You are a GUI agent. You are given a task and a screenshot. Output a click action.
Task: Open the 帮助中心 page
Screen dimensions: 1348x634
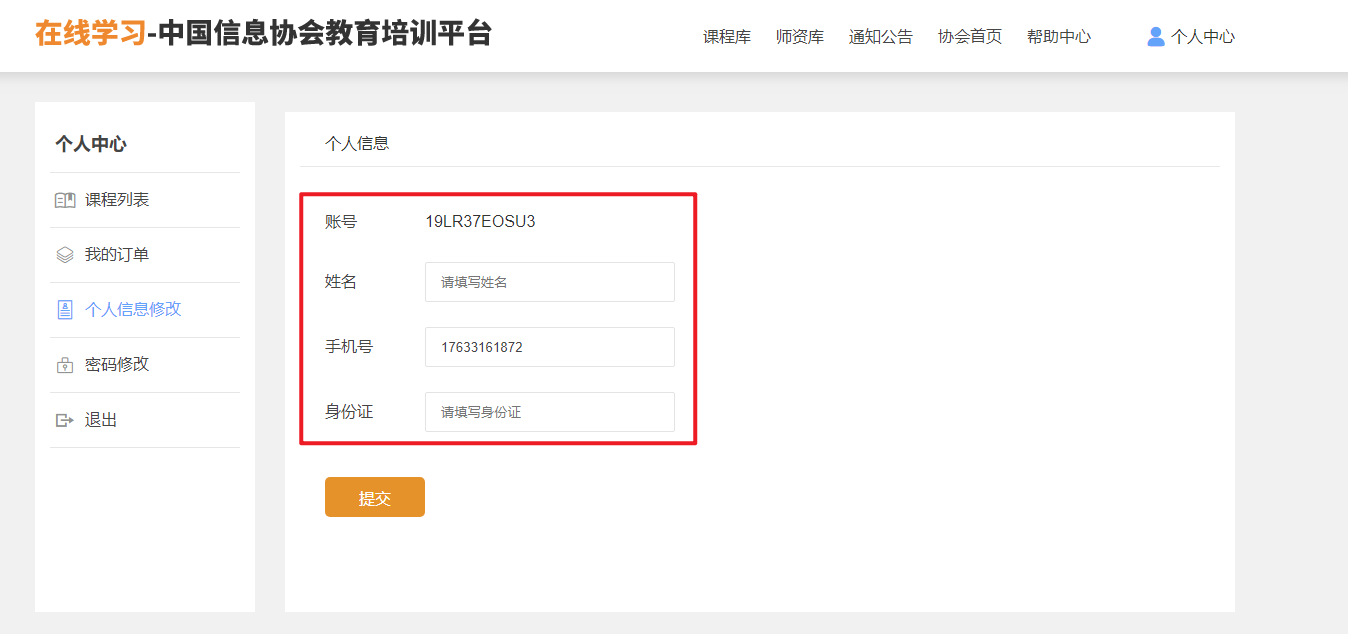click(x=1059, y=37)
